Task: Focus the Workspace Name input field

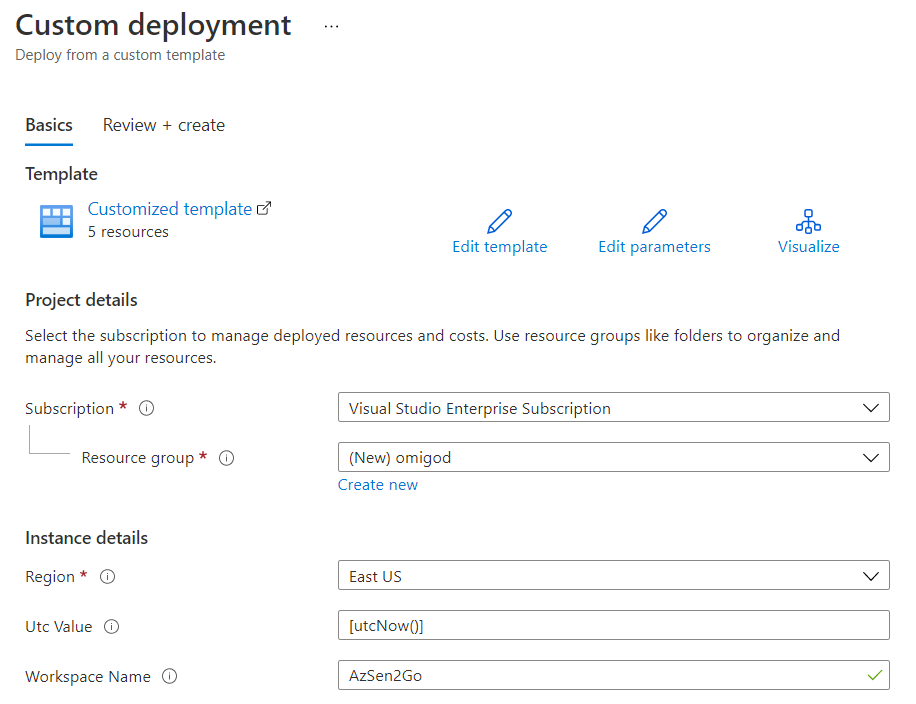Action: coord(613,675)
